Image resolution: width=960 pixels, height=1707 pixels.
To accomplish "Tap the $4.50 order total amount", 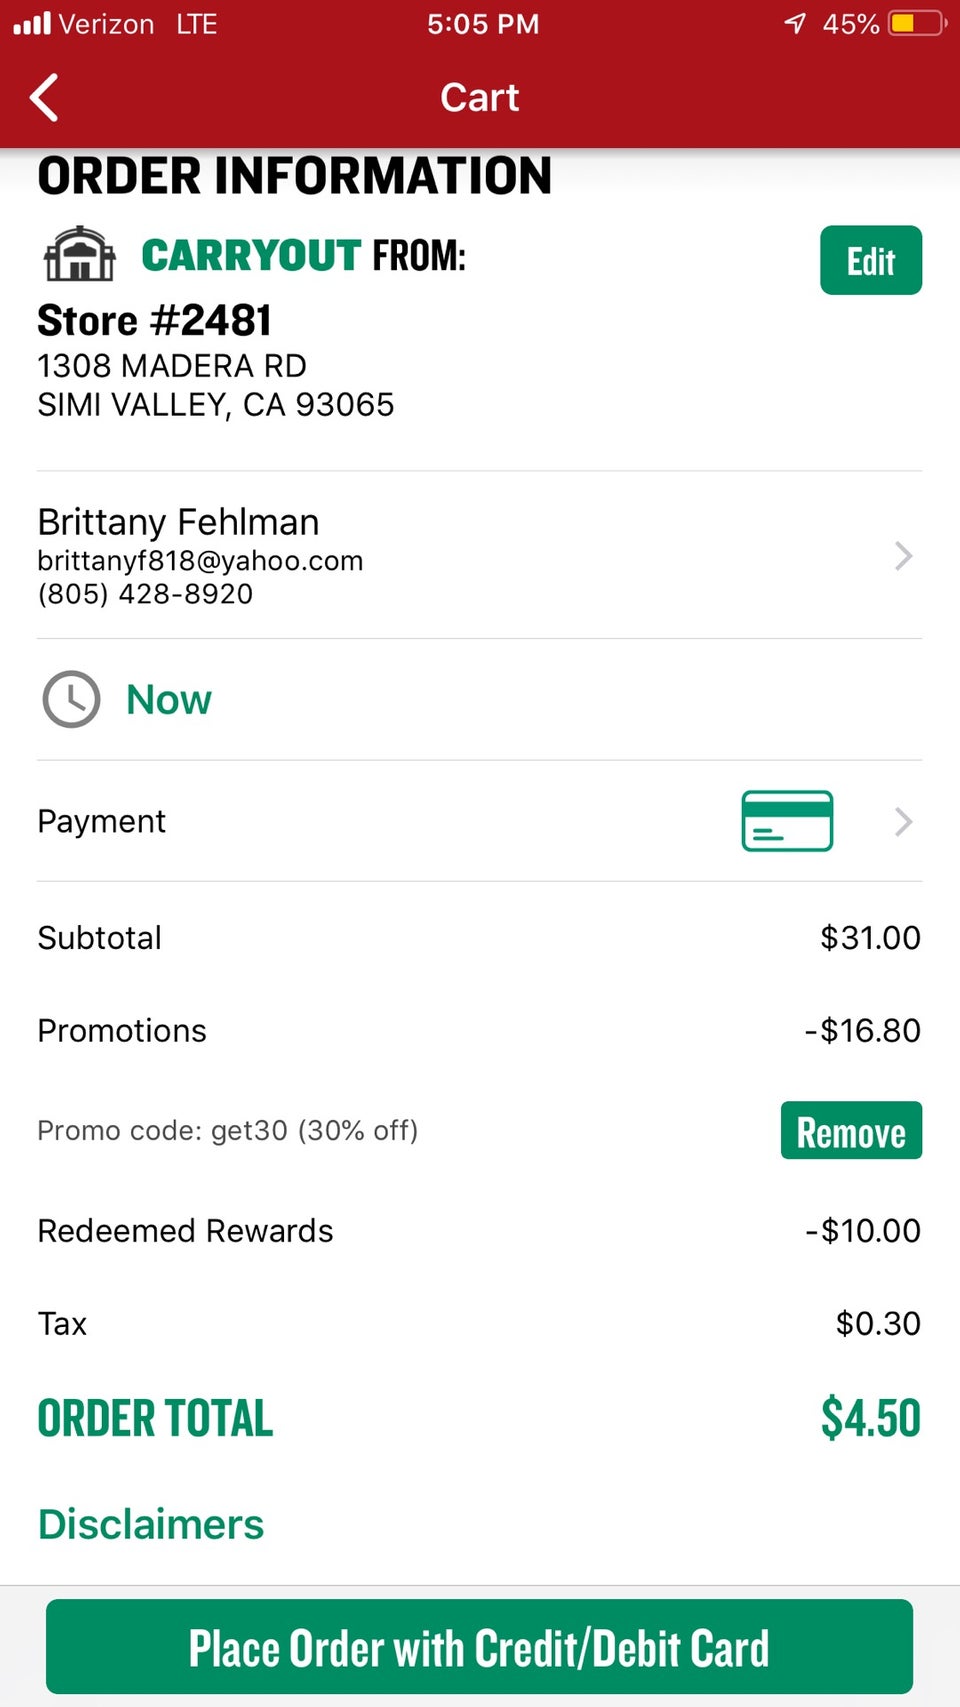I will (870, 1418).
